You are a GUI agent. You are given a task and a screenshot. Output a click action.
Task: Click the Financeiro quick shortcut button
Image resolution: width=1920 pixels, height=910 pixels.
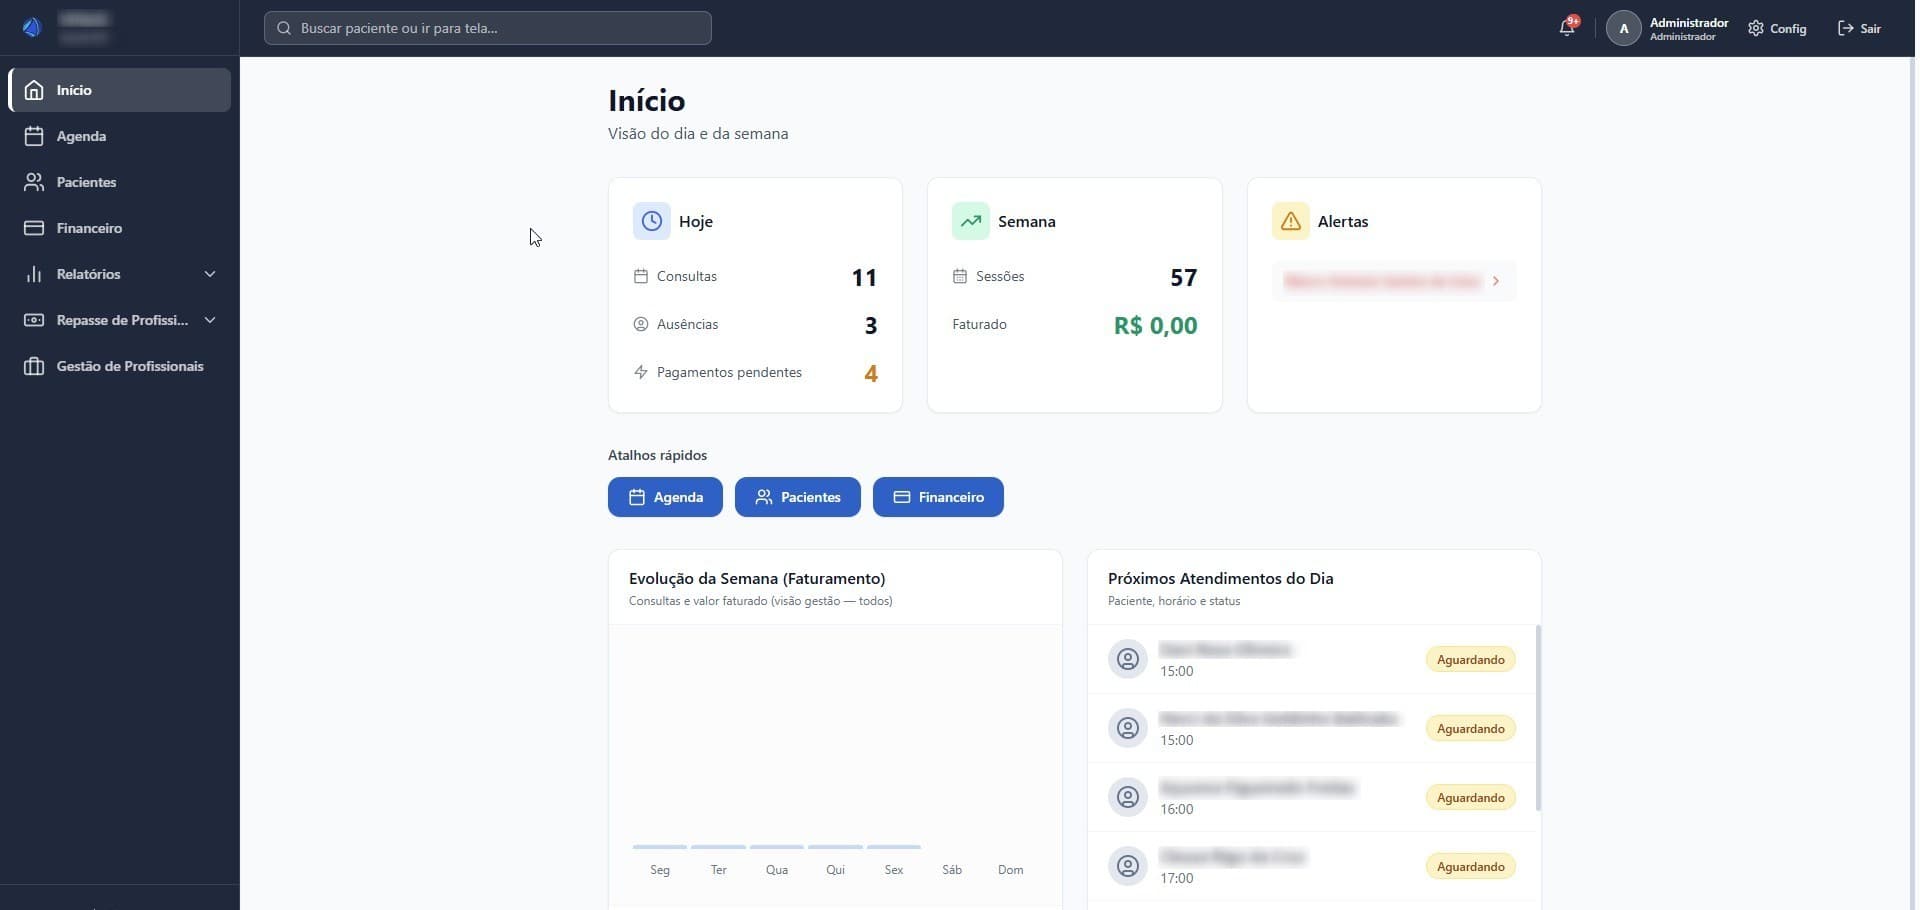(x=938, y=497)
